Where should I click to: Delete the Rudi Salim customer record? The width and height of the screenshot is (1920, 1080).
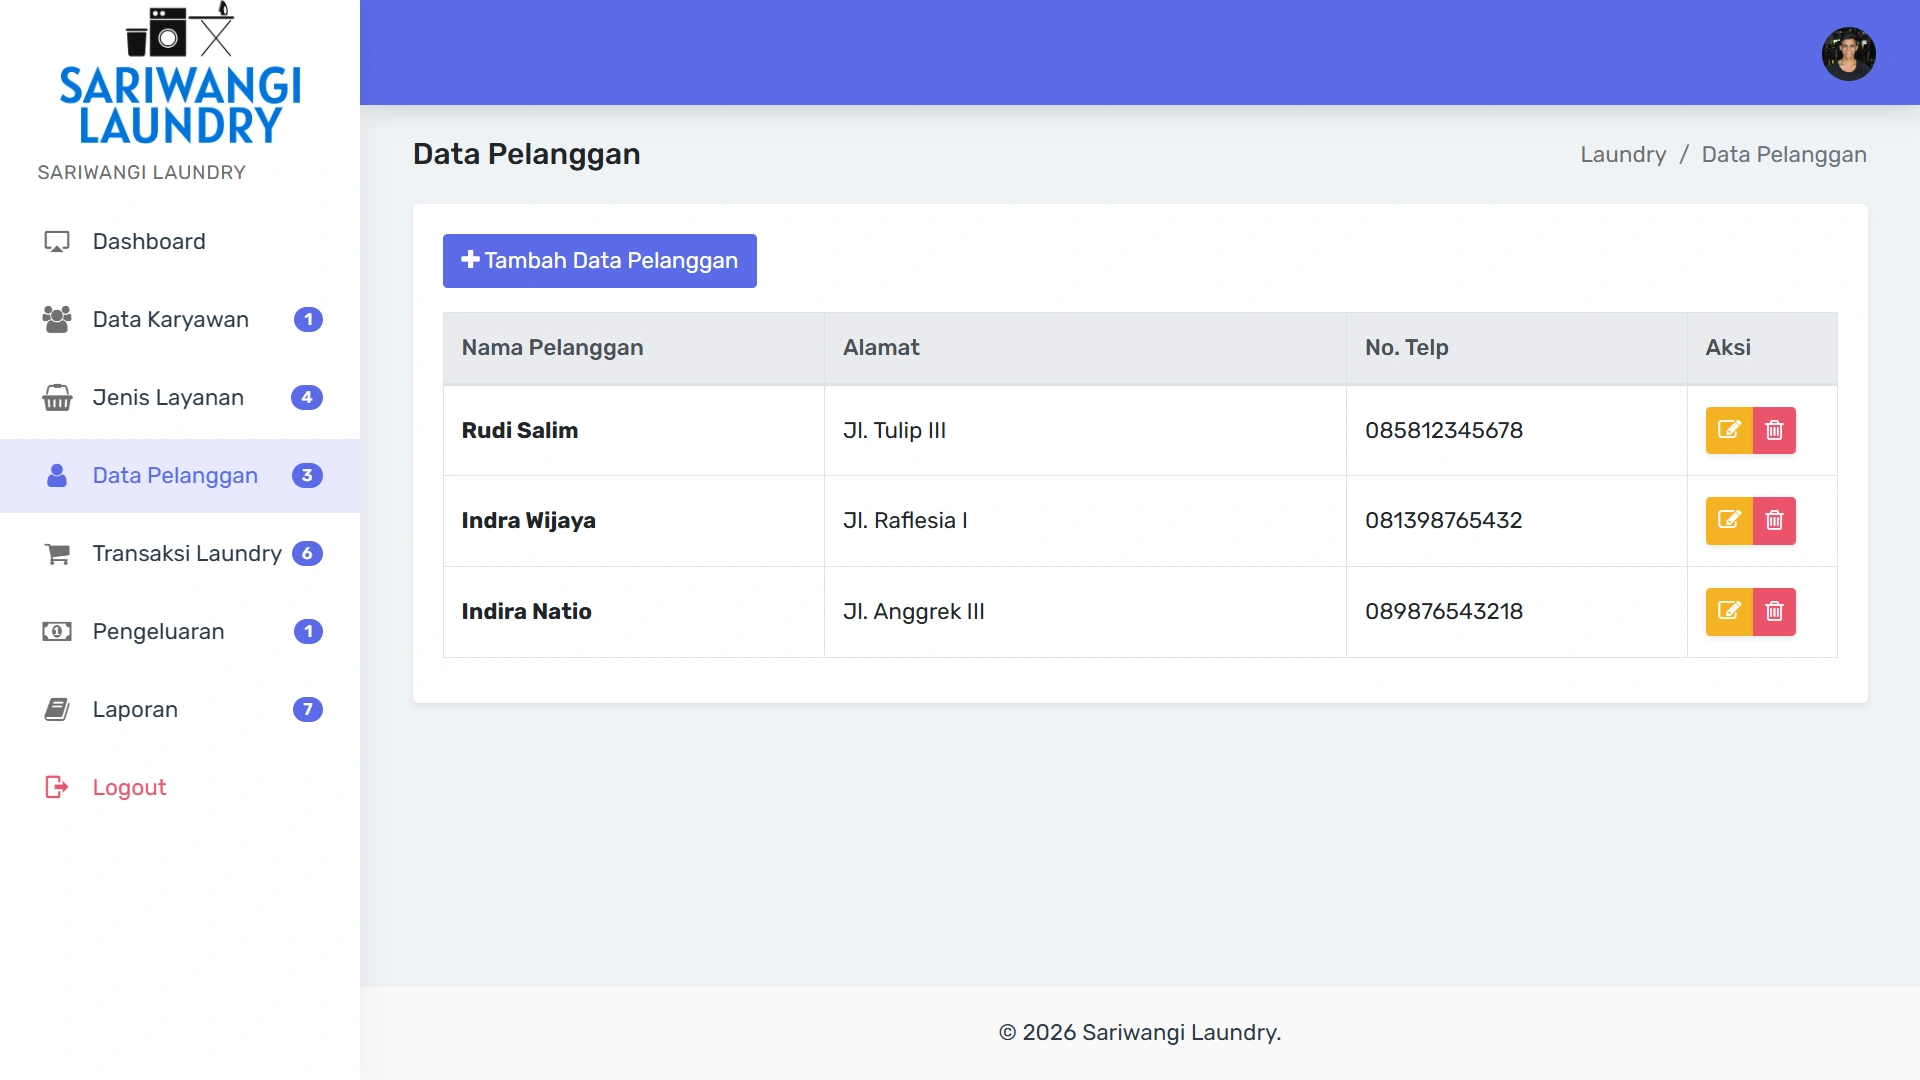tap(1774, 431)
